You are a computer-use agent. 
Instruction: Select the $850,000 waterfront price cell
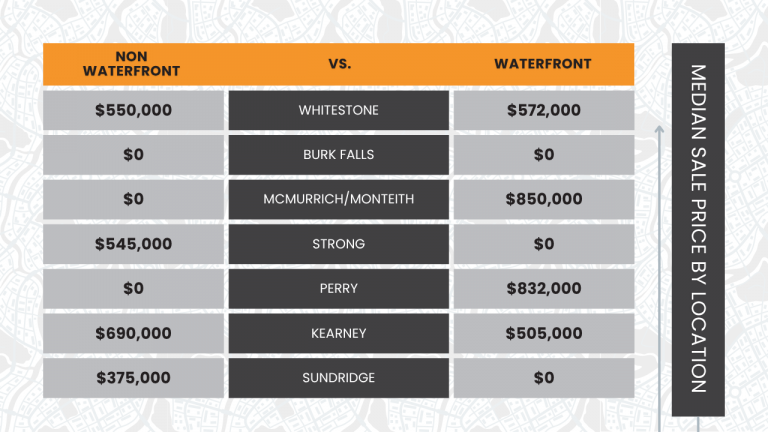pyautogui.click(x=543, y=199)
